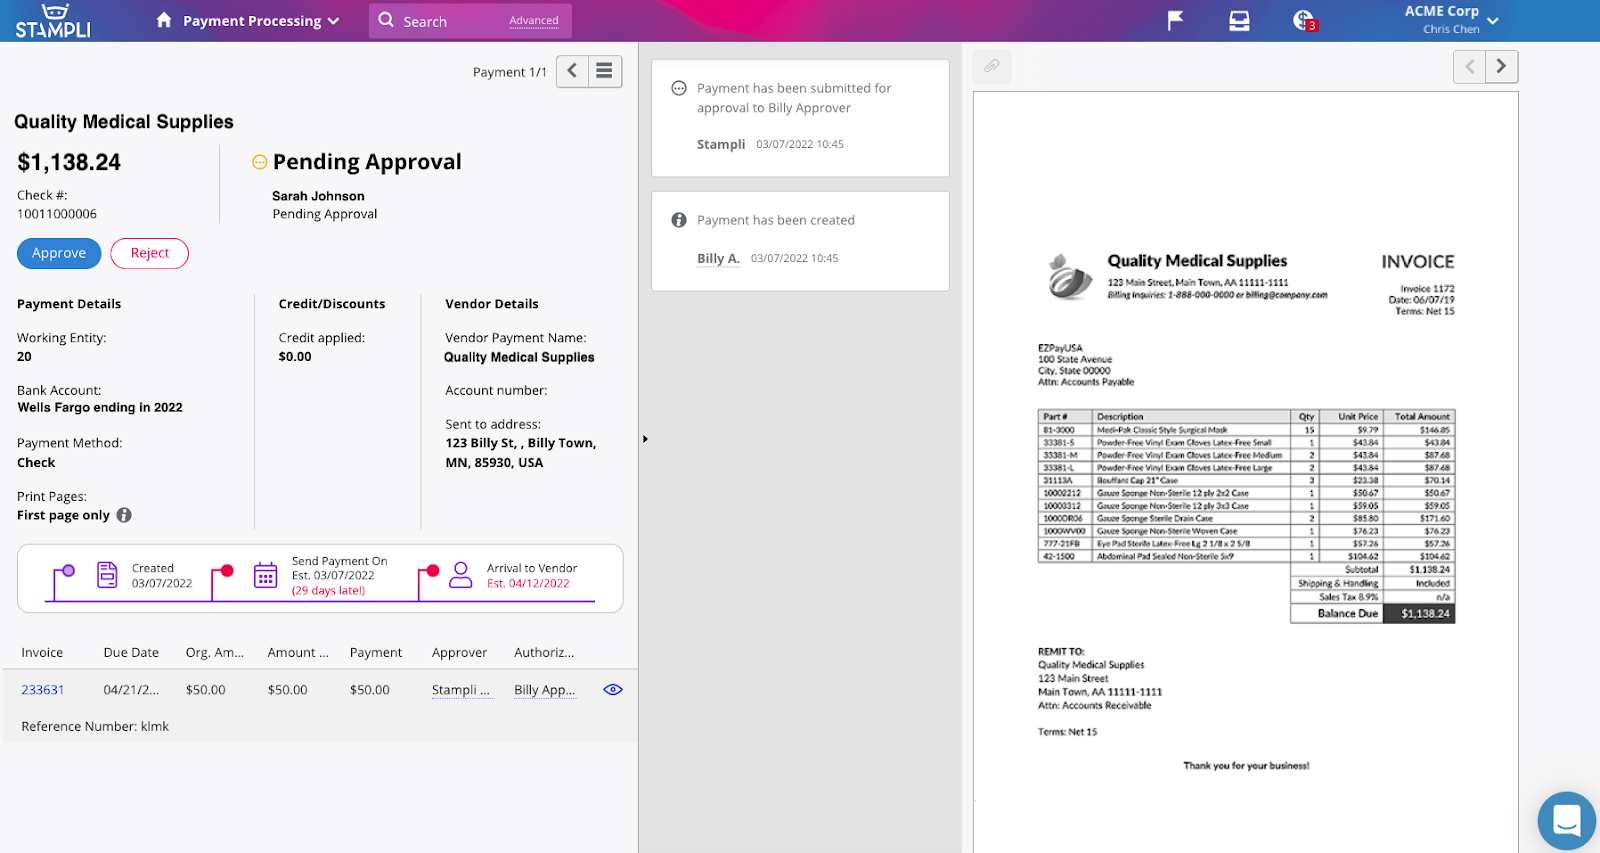Image resolution: width=1600 pixels, height=853 pixels.
Task: Click the Print Pages info icon
Action: pos(124,515)
